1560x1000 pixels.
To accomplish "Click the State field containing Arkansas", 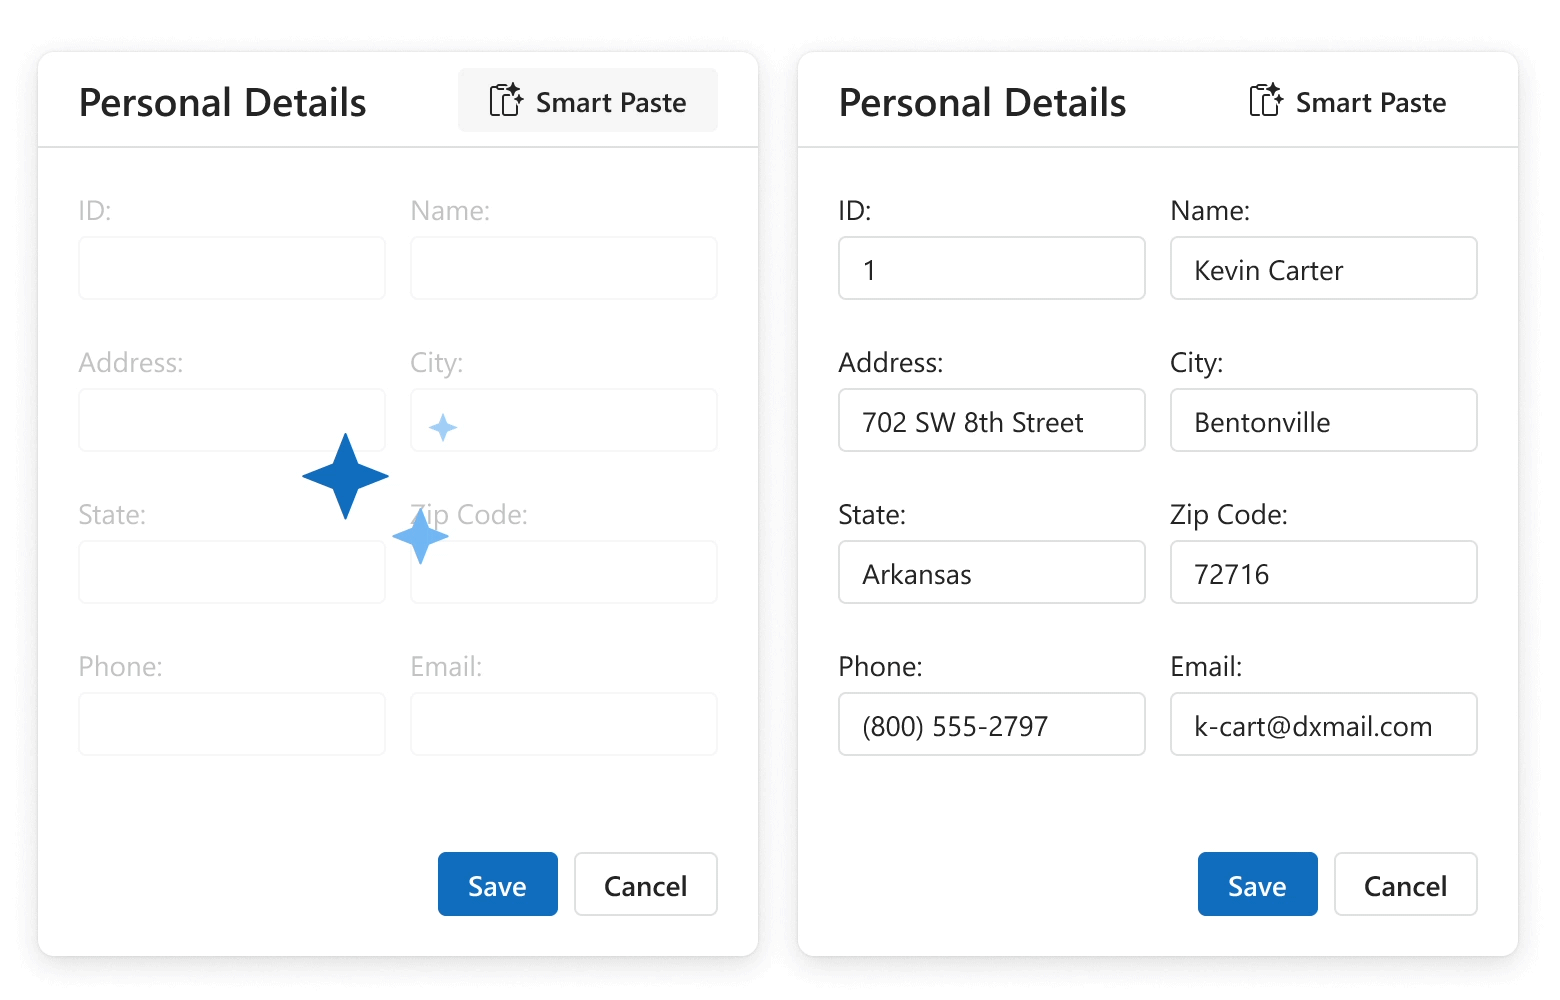I will tap(991, 572).
